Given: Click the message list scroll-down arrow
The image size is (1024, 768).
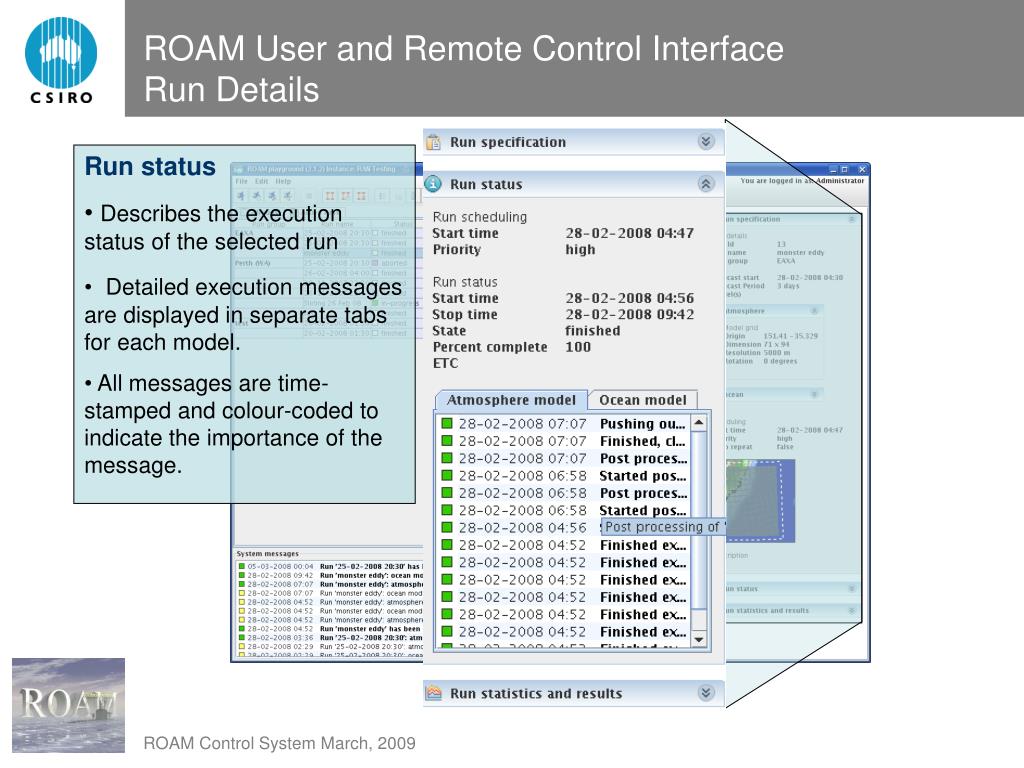Looking at the screenshot, I should (699, 639).
